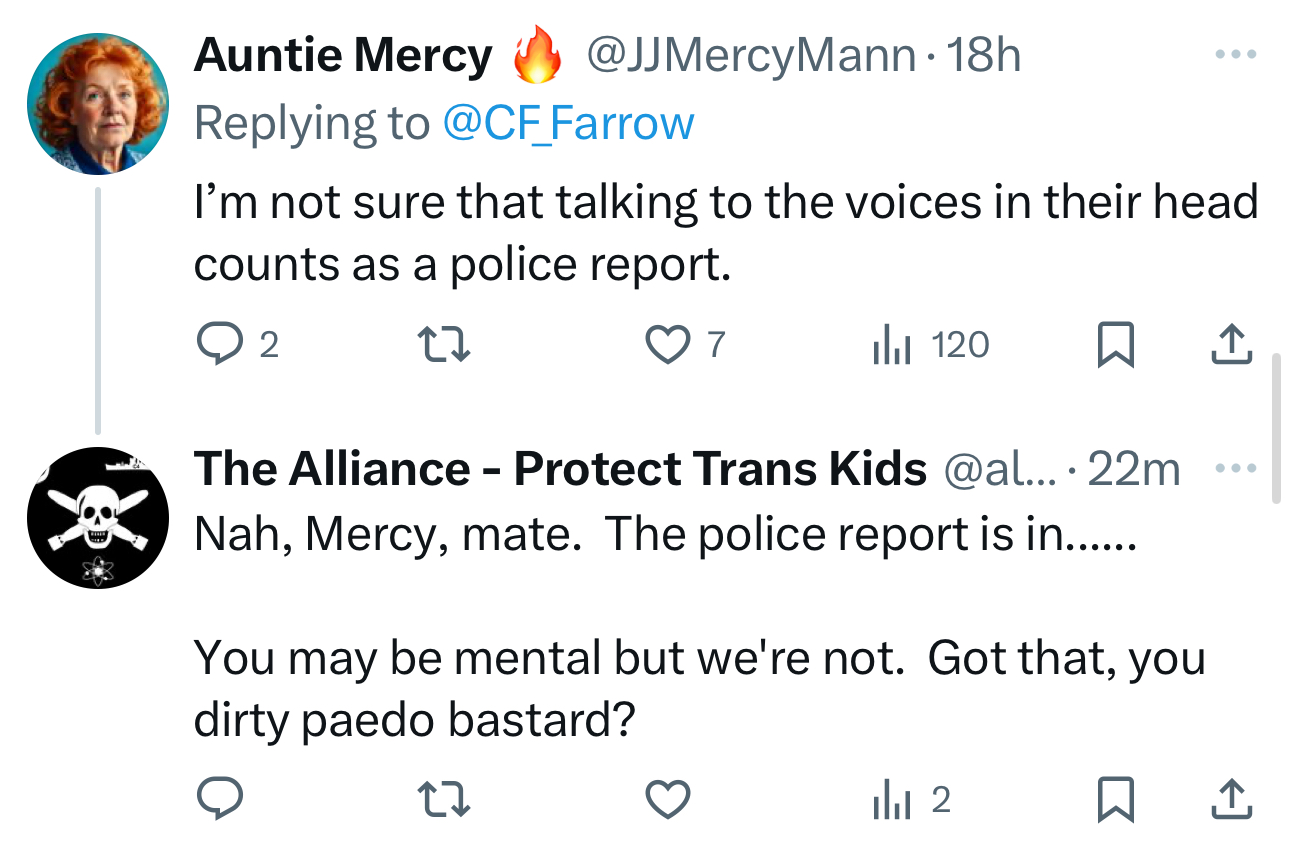Like The Alliance's tweet
The height and width of the screenshot is (850, 1290).
tap(668, 799)
